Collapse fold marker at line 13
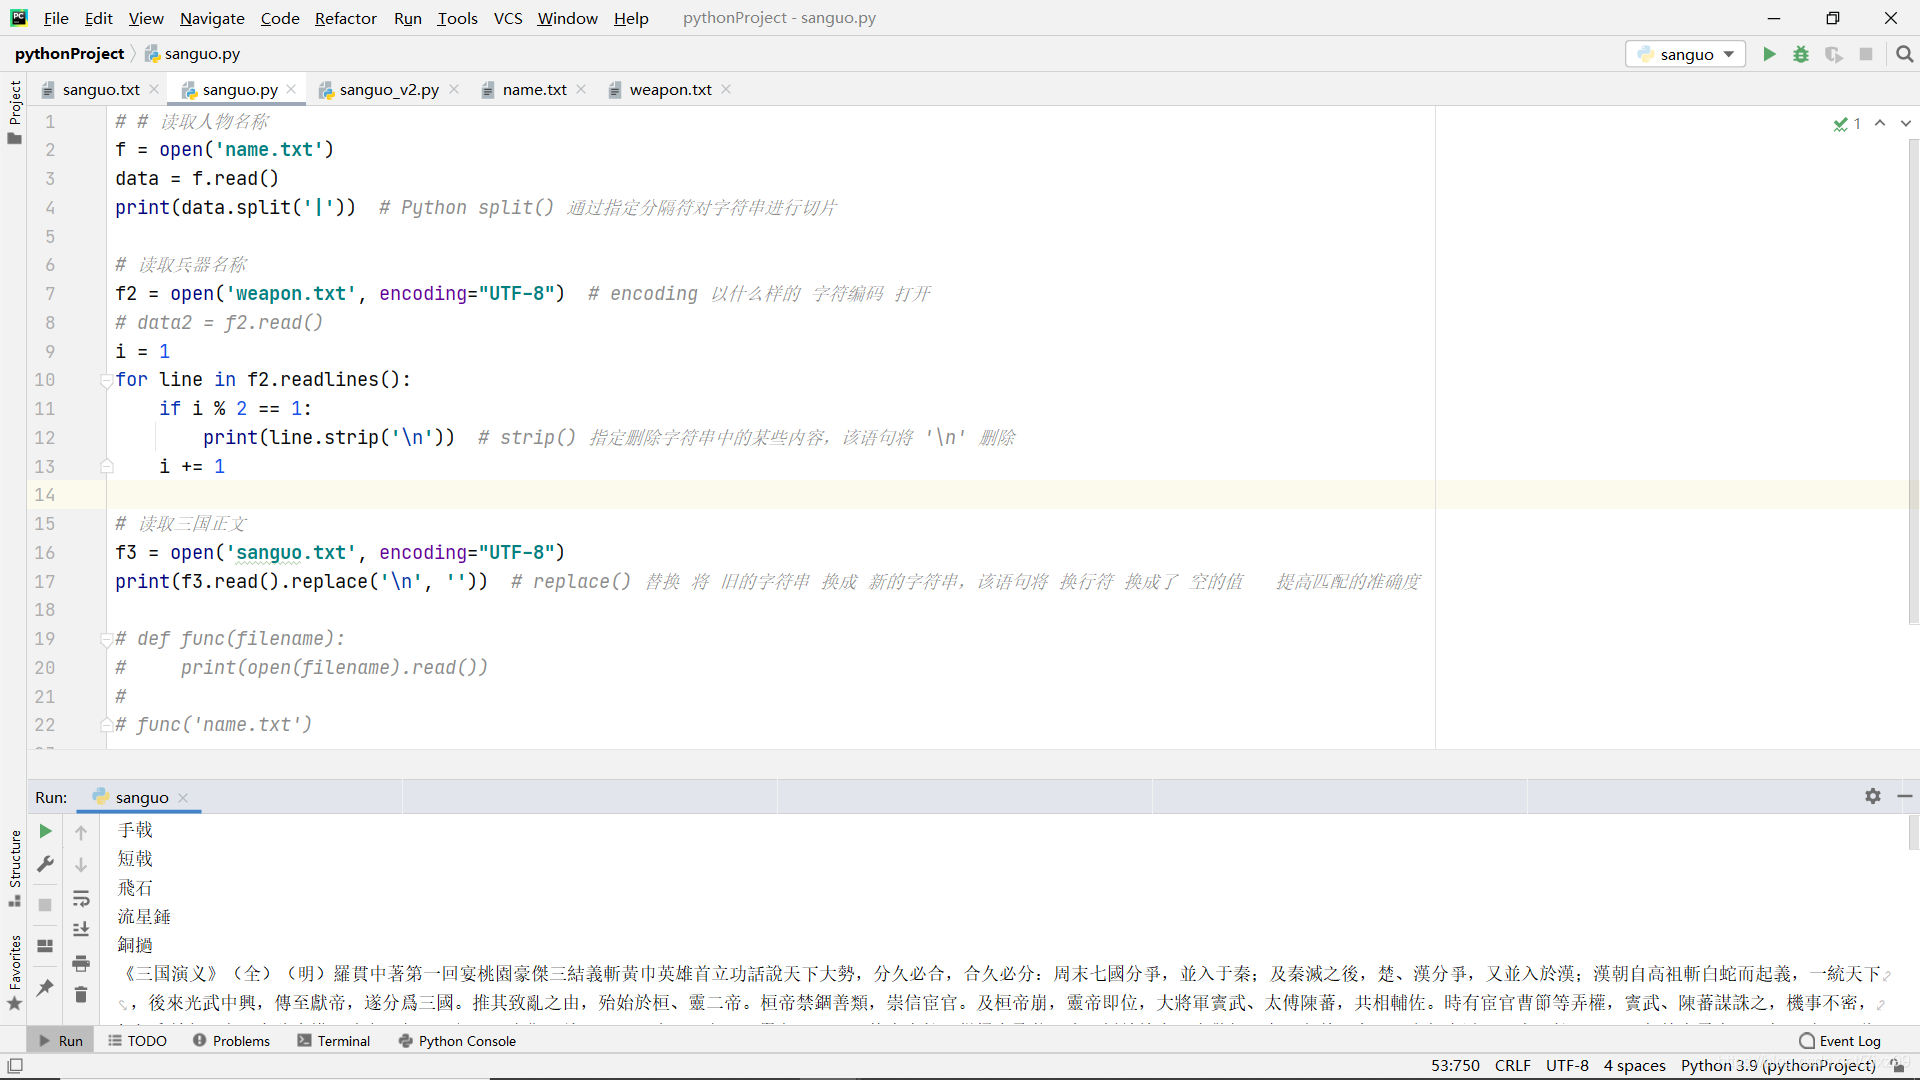1920x1080 pixels. (x=106, y=466)
